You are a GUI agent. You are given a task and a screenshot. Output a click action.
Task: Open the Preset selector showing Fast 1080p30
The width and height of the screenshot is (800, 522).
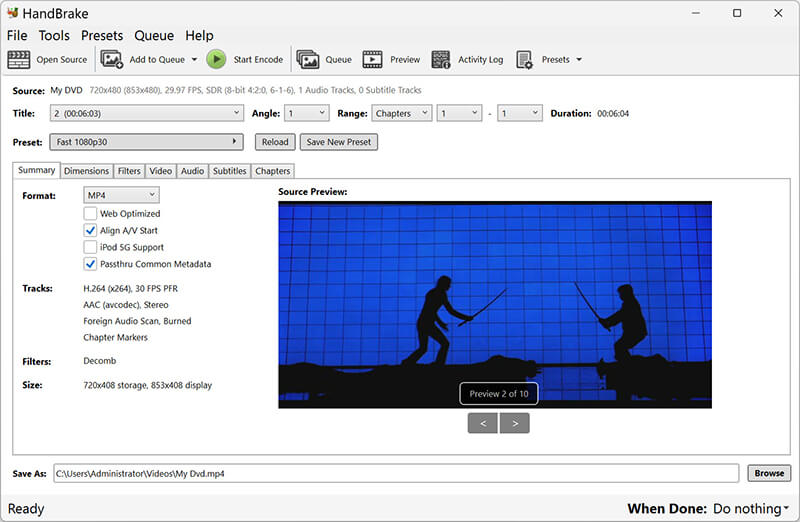(x=146, y=142)
